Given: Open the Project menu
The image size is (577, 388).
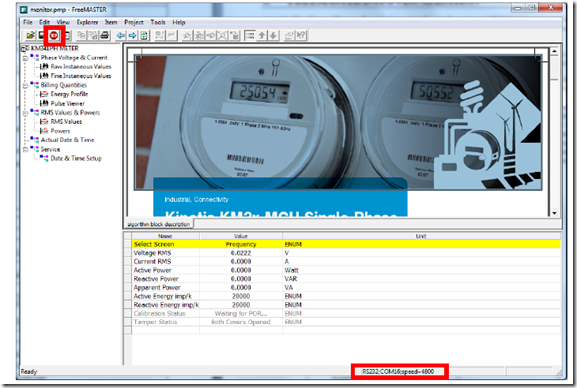Looking at the screenshot, I should tap(134, 22).
